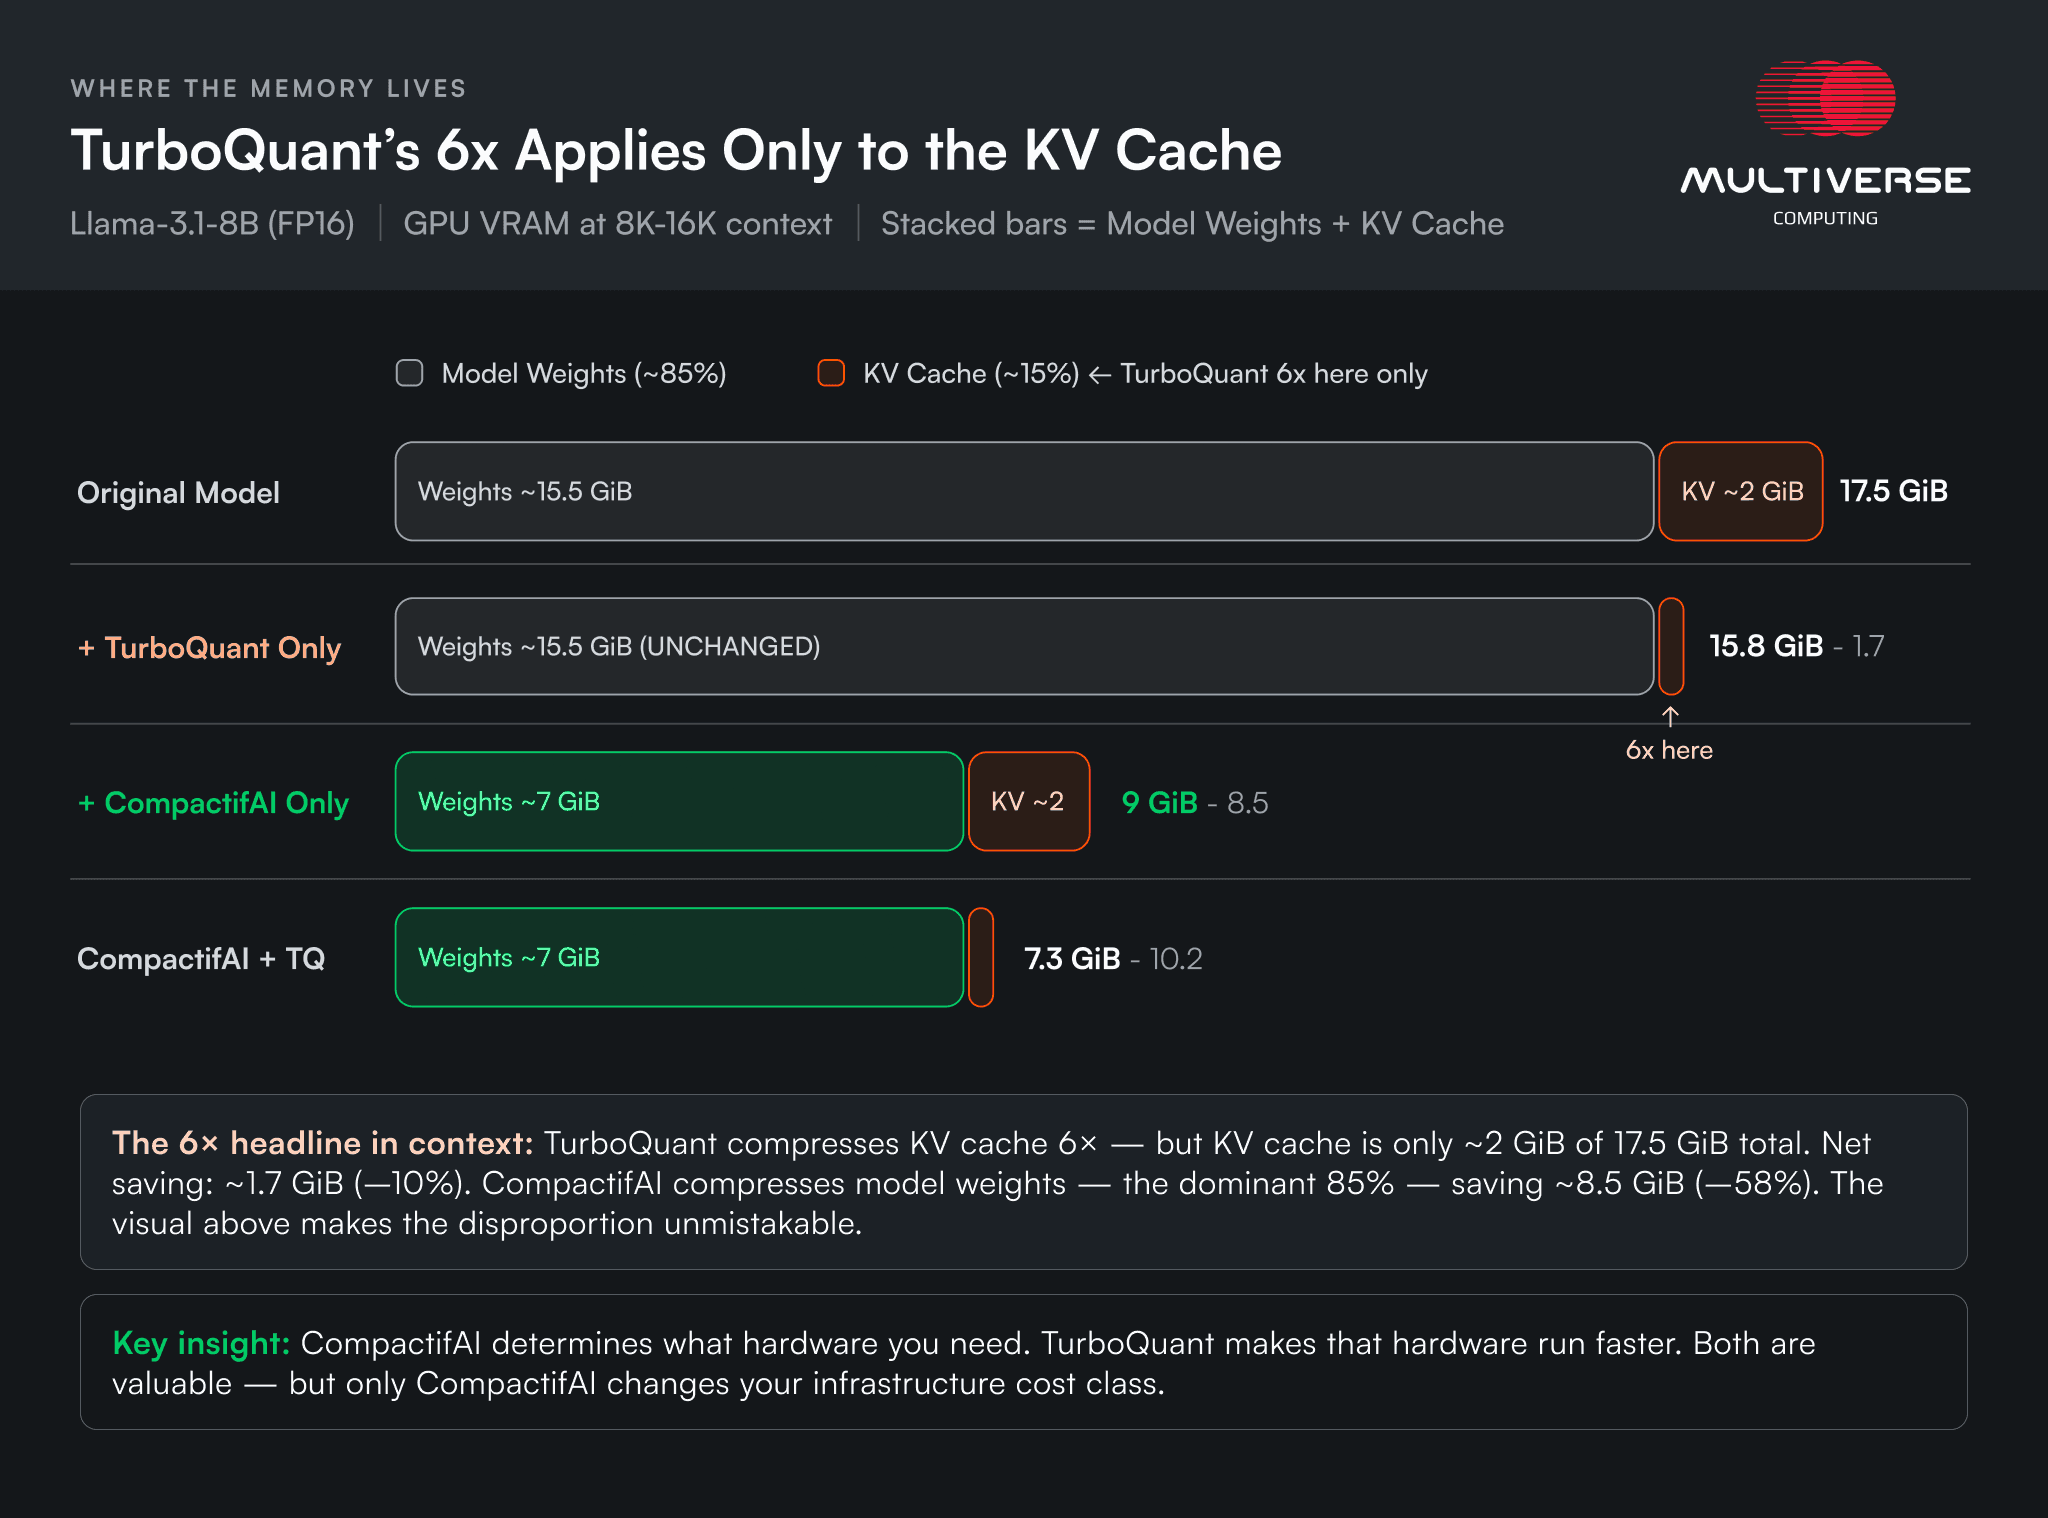Click the 'KV ~2' bar in CompactifAI Only row
The width and height of the screenshot is (2048, 1518).
[1028, 801]
